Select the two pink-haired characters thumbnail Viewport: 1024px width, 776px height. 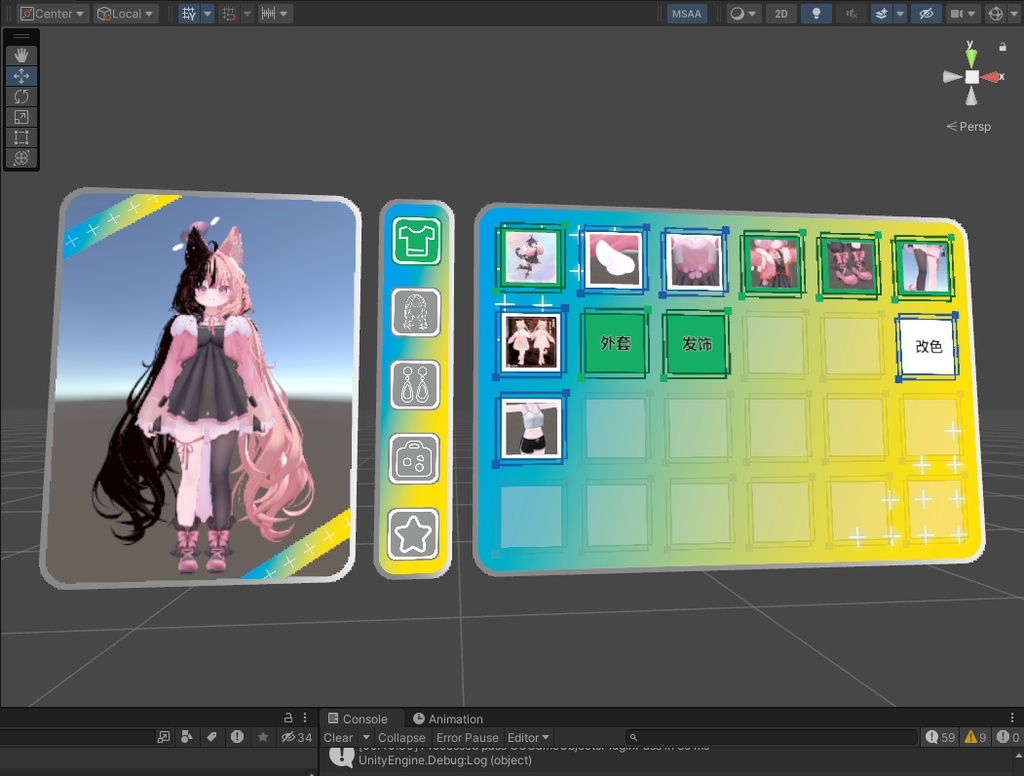click(532, 342)
